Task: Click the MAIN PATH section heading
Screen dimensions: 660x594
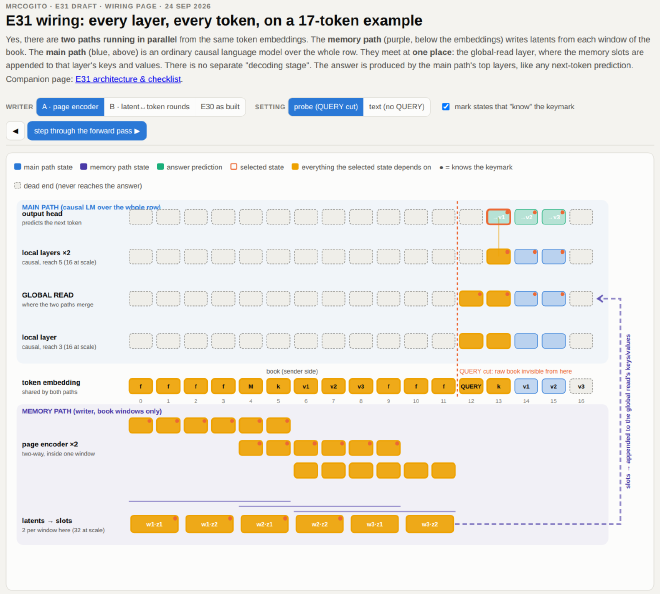Action: click(91, 207)
